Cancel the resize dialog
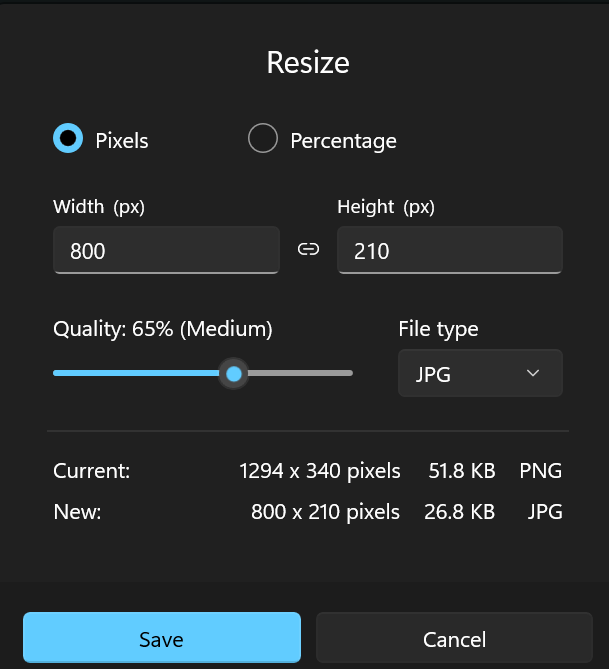The width and height of the screenshot is (609, 669). pyautogui.click(x=454, y=639)
